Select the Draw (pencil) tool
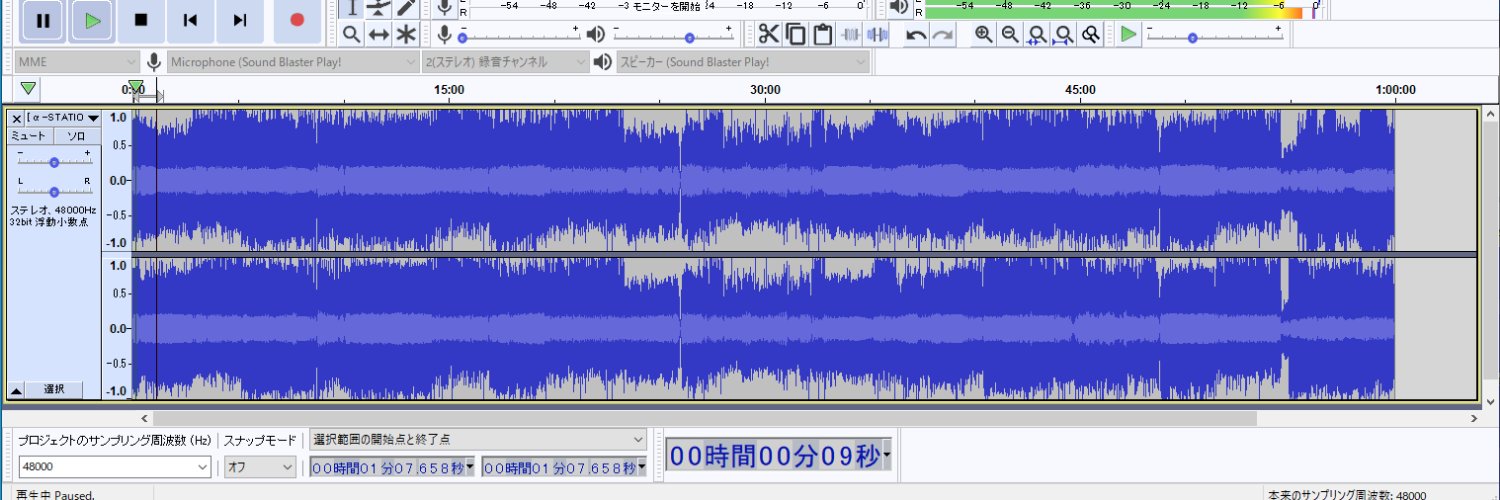The height and width of the screenshot is (500, 1500). click(x=405, y=8)
